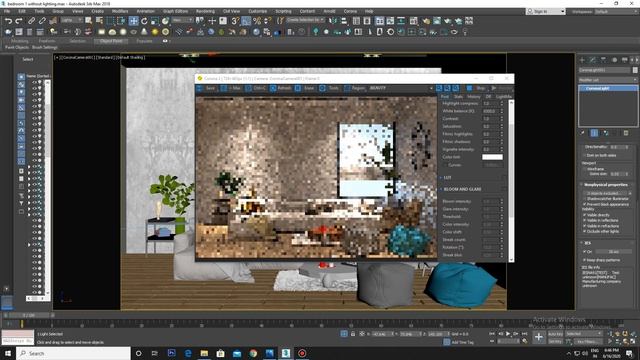
Task: Select the Object Paint ribbon tab
Action: click(x=111, y=41)
